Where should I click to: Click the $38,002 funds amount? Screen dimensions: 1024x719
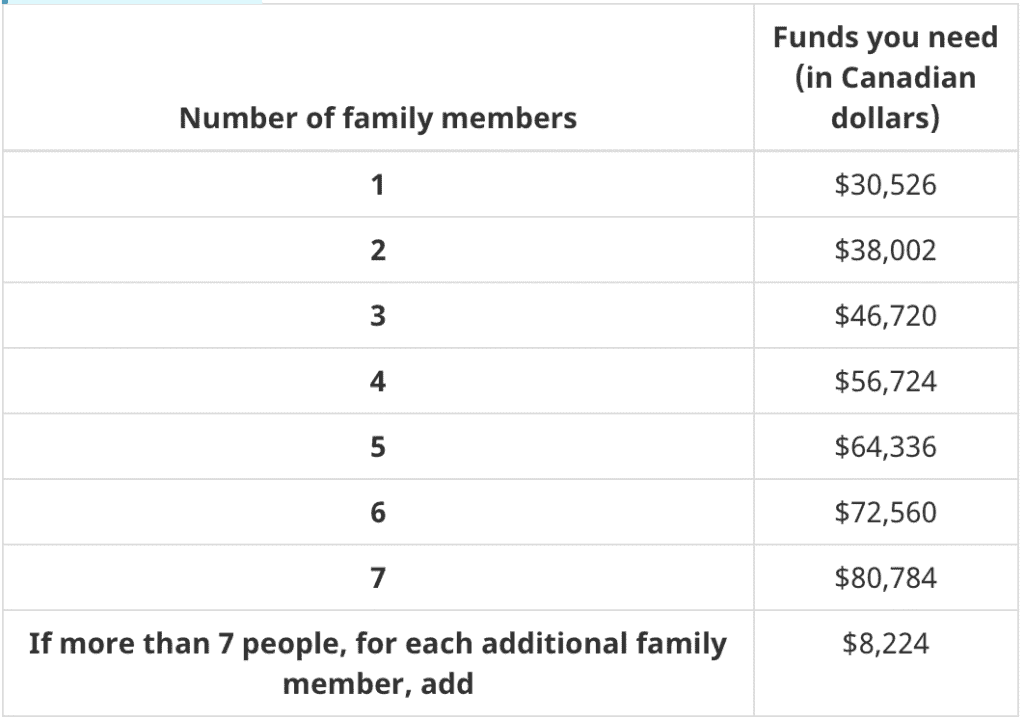885,251
